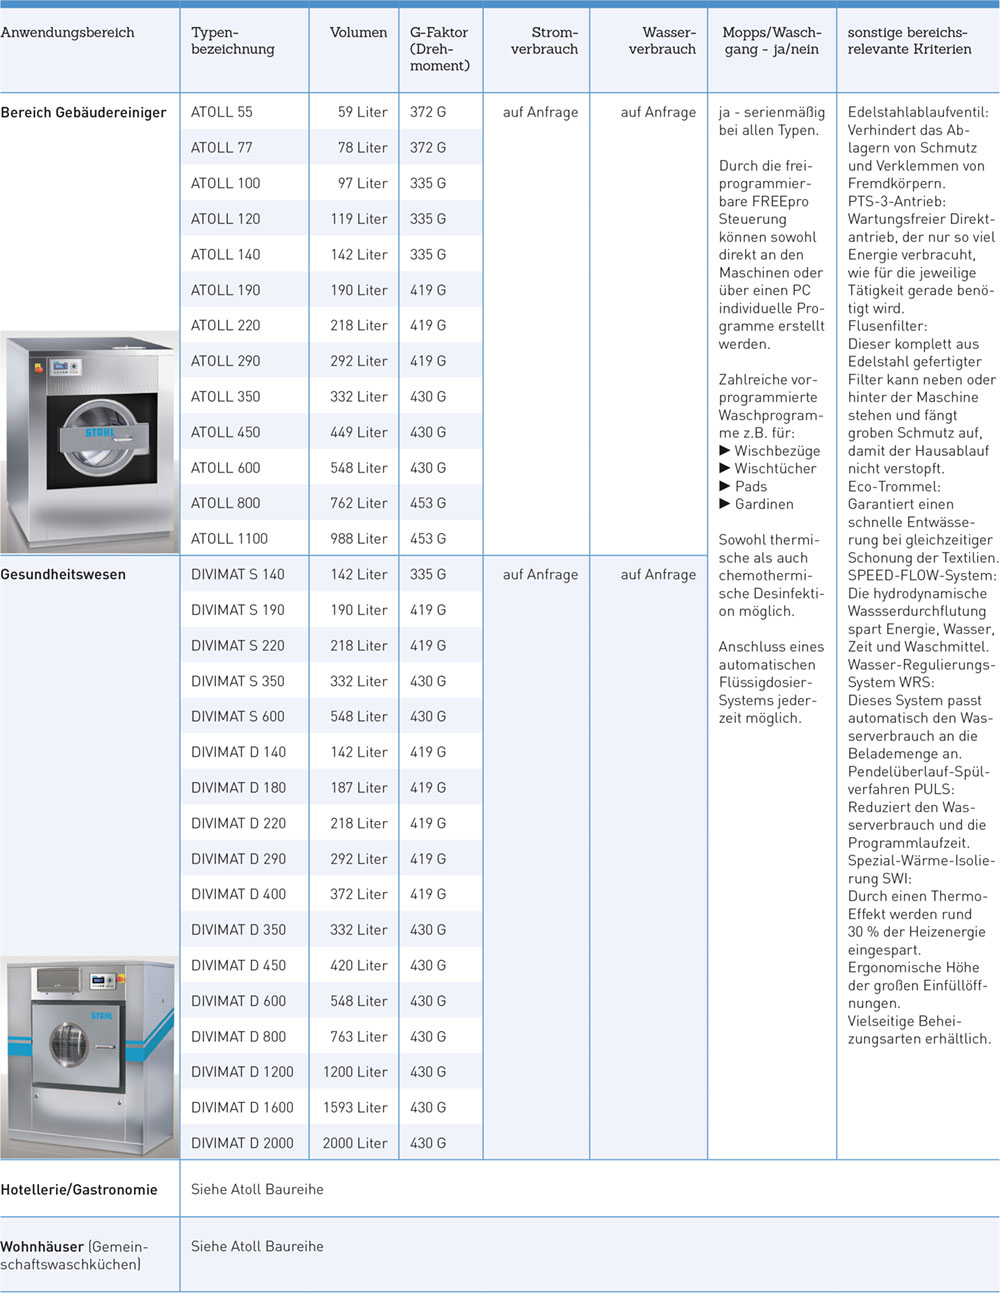Click the 1593 Liter volume value
This screenshot has height=1293, width=1000.
point(356,1107)
